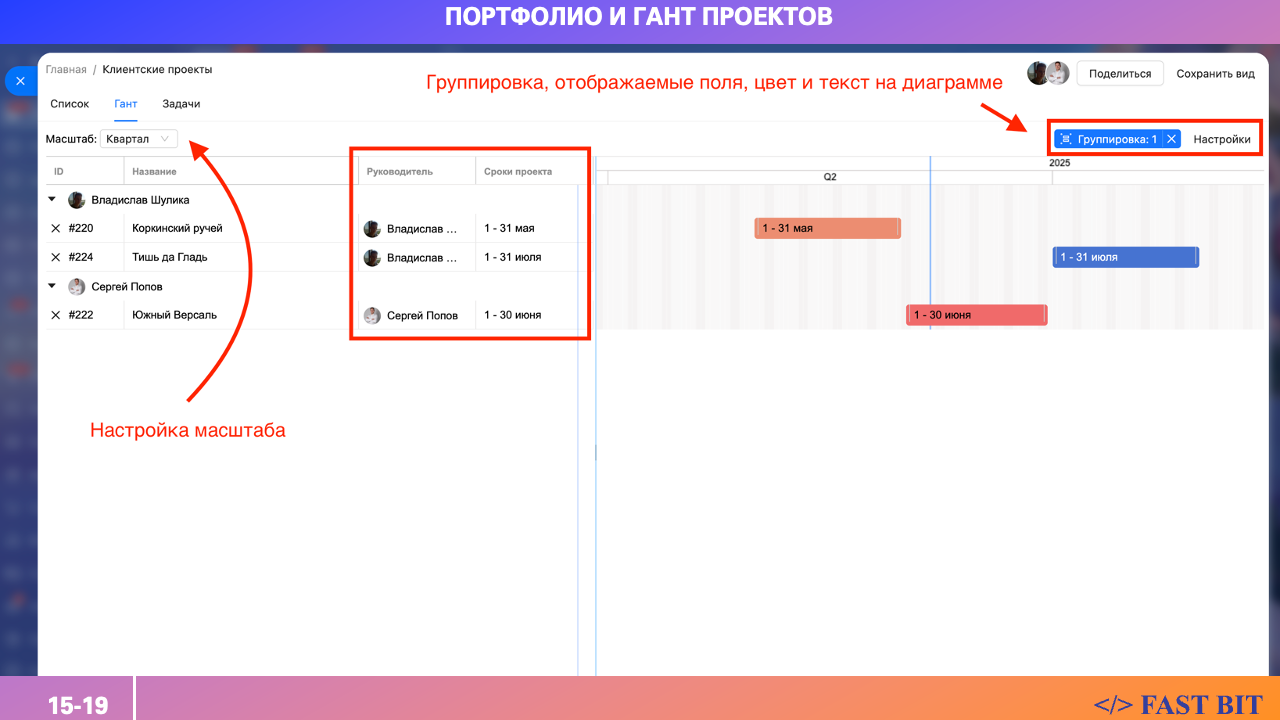Open project ID #224

tap(81, 257)
